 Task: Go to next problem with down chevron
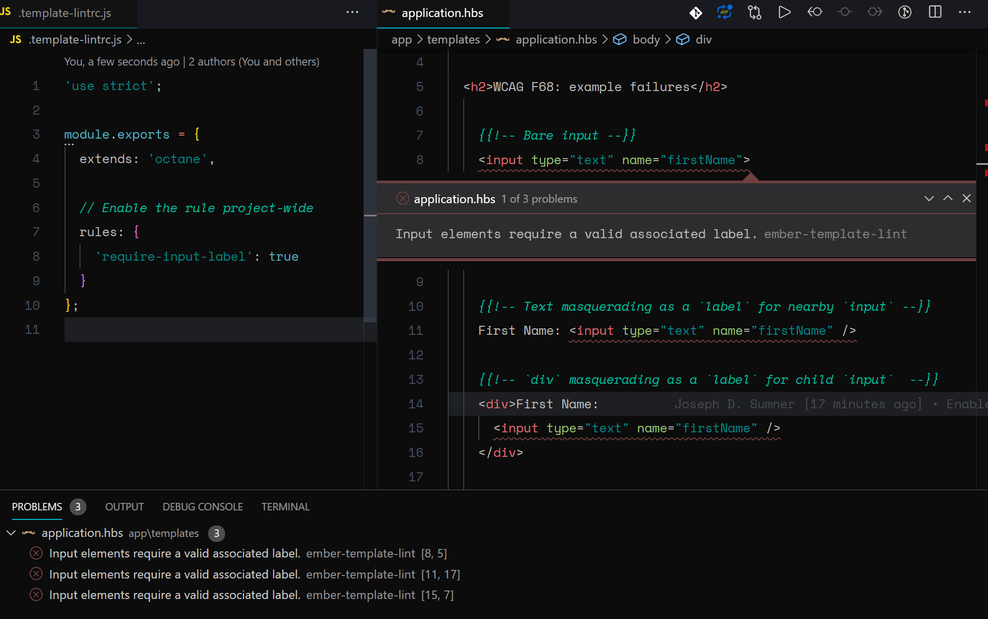pyautogui.click(x=929, y=198)
